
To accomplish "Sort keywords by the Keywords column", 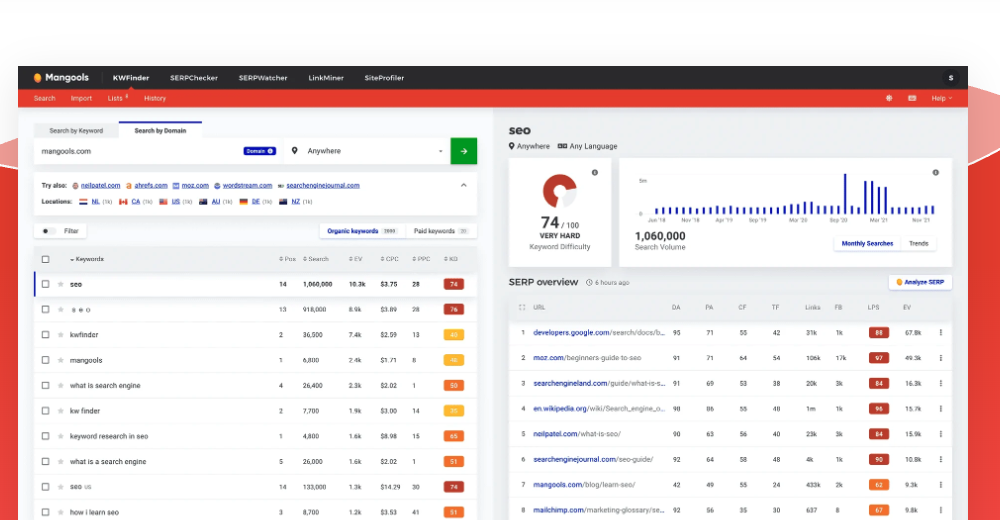I will tap(87, 259).
